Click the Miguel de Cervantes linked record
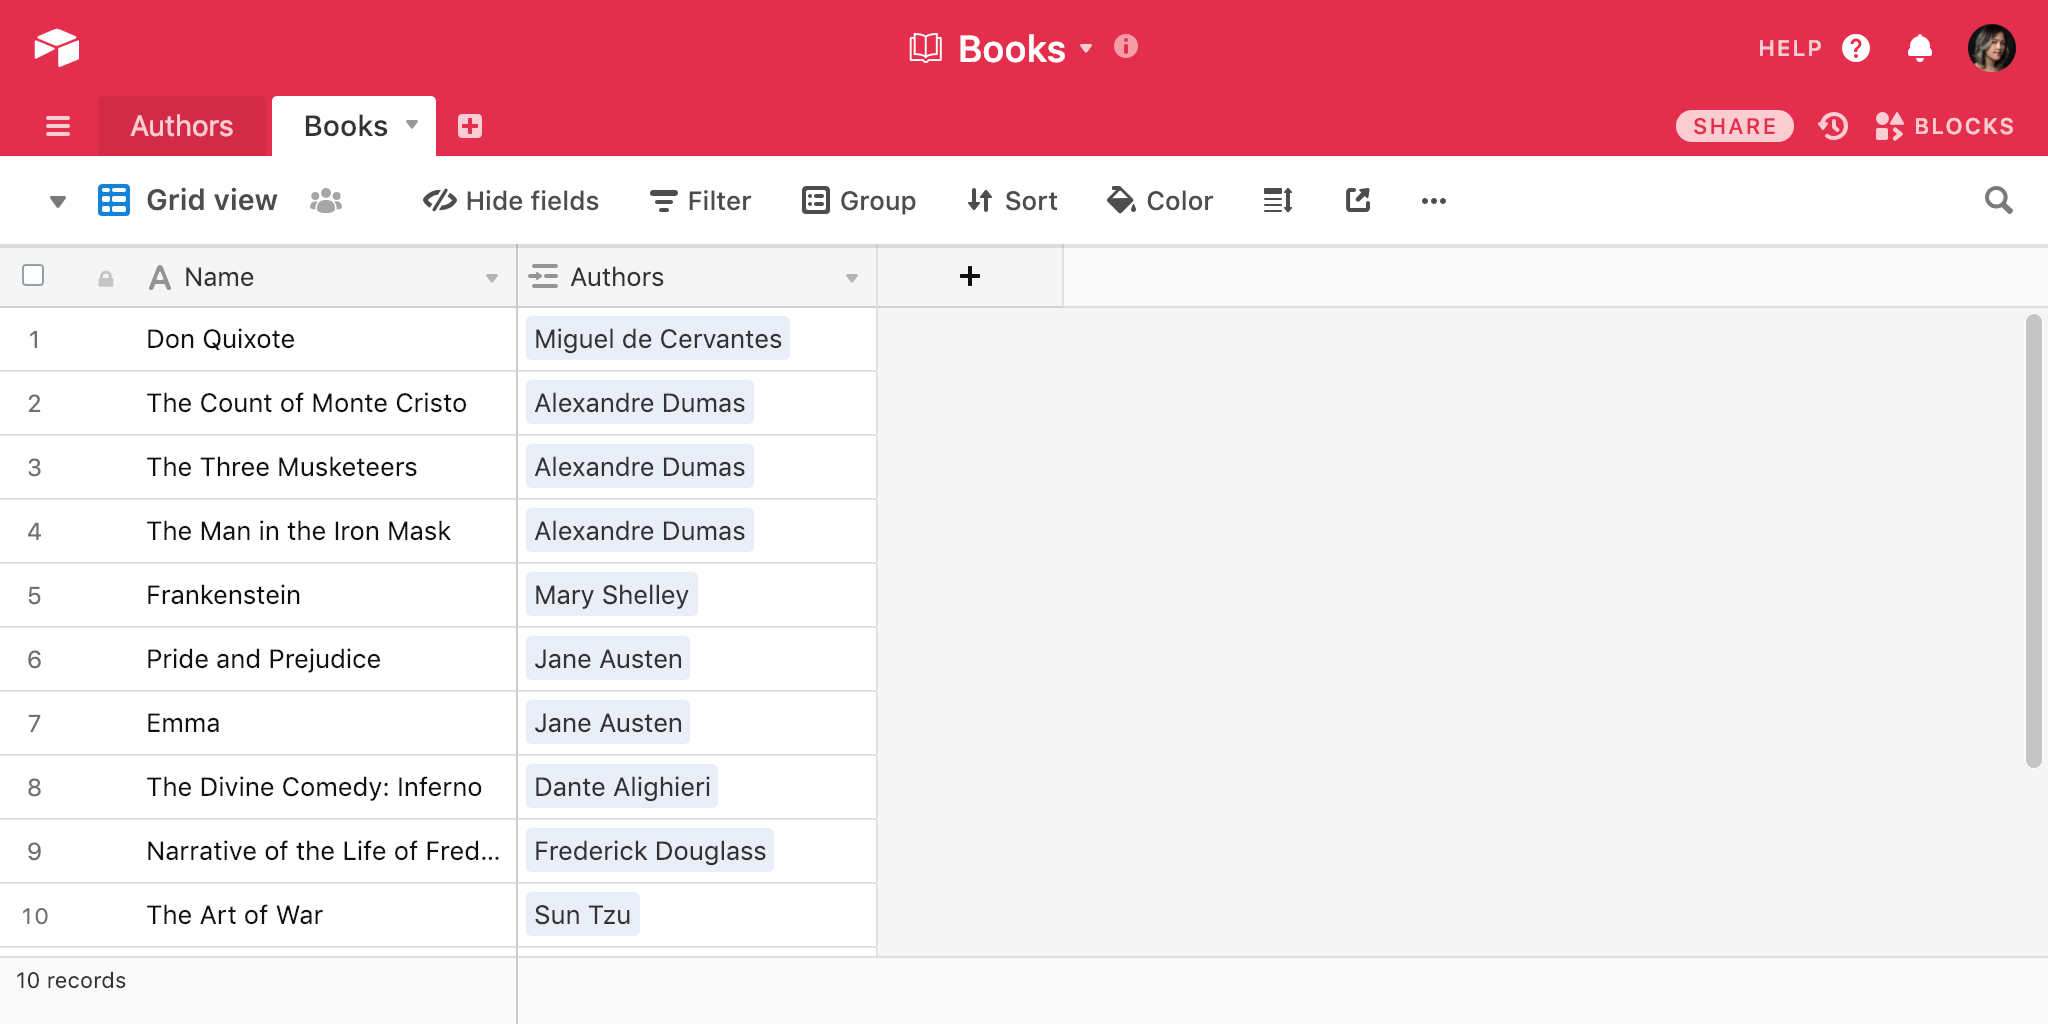 click(x=658, y=339)
